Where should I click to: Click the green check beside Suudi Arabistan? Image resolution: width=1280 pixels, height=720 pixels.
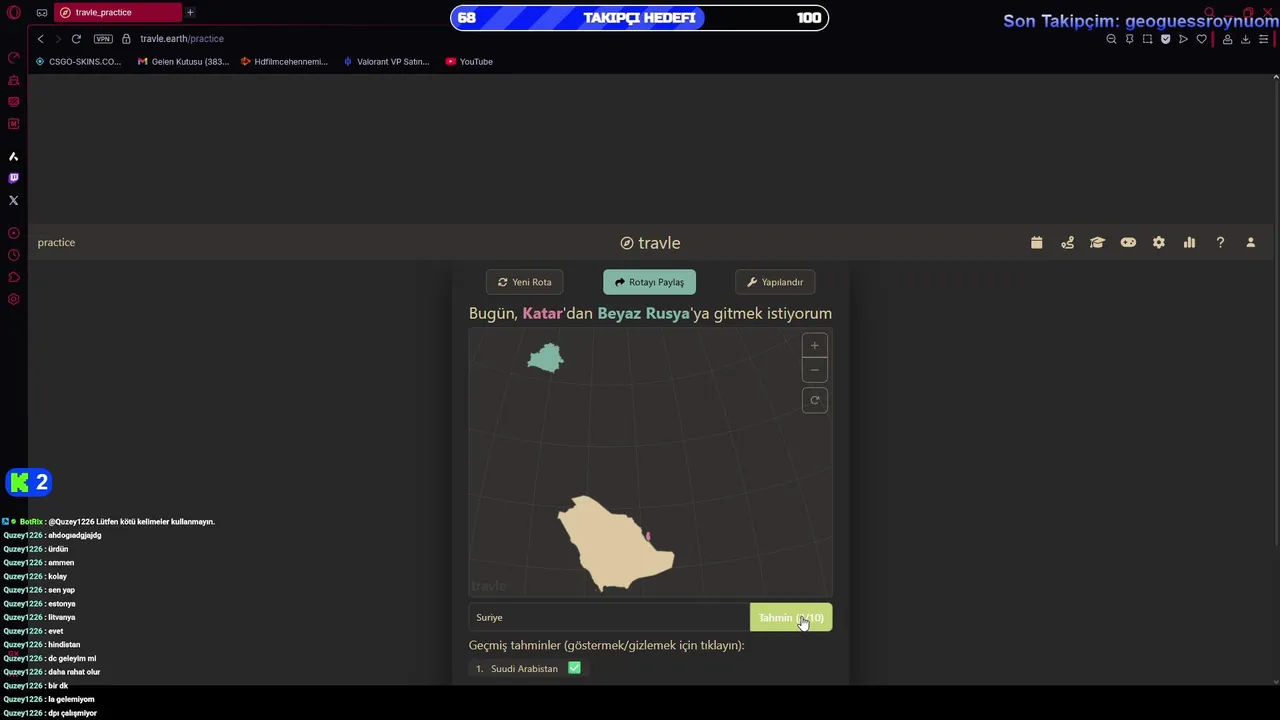574,668
